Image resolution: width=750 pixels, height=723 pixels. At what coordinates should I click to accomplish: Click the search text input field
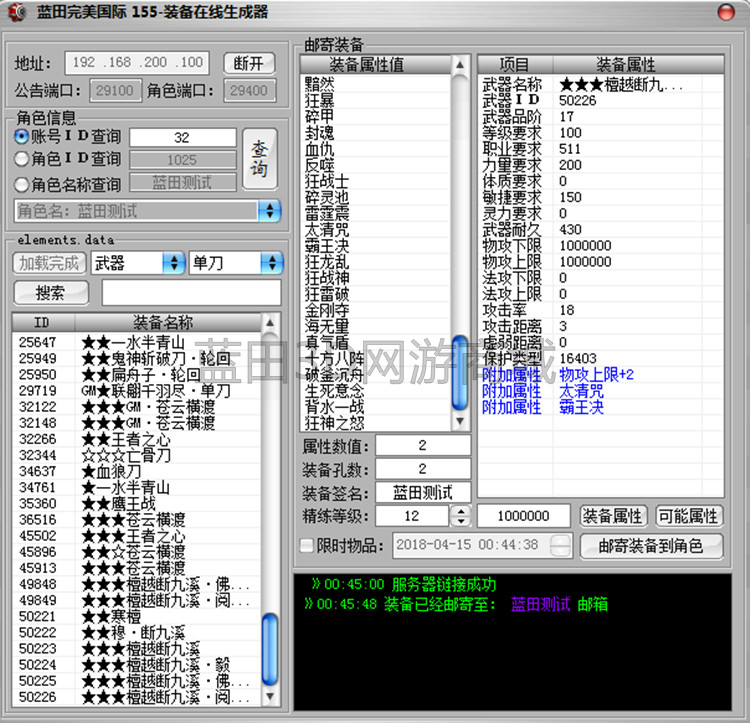pos(192,293)
